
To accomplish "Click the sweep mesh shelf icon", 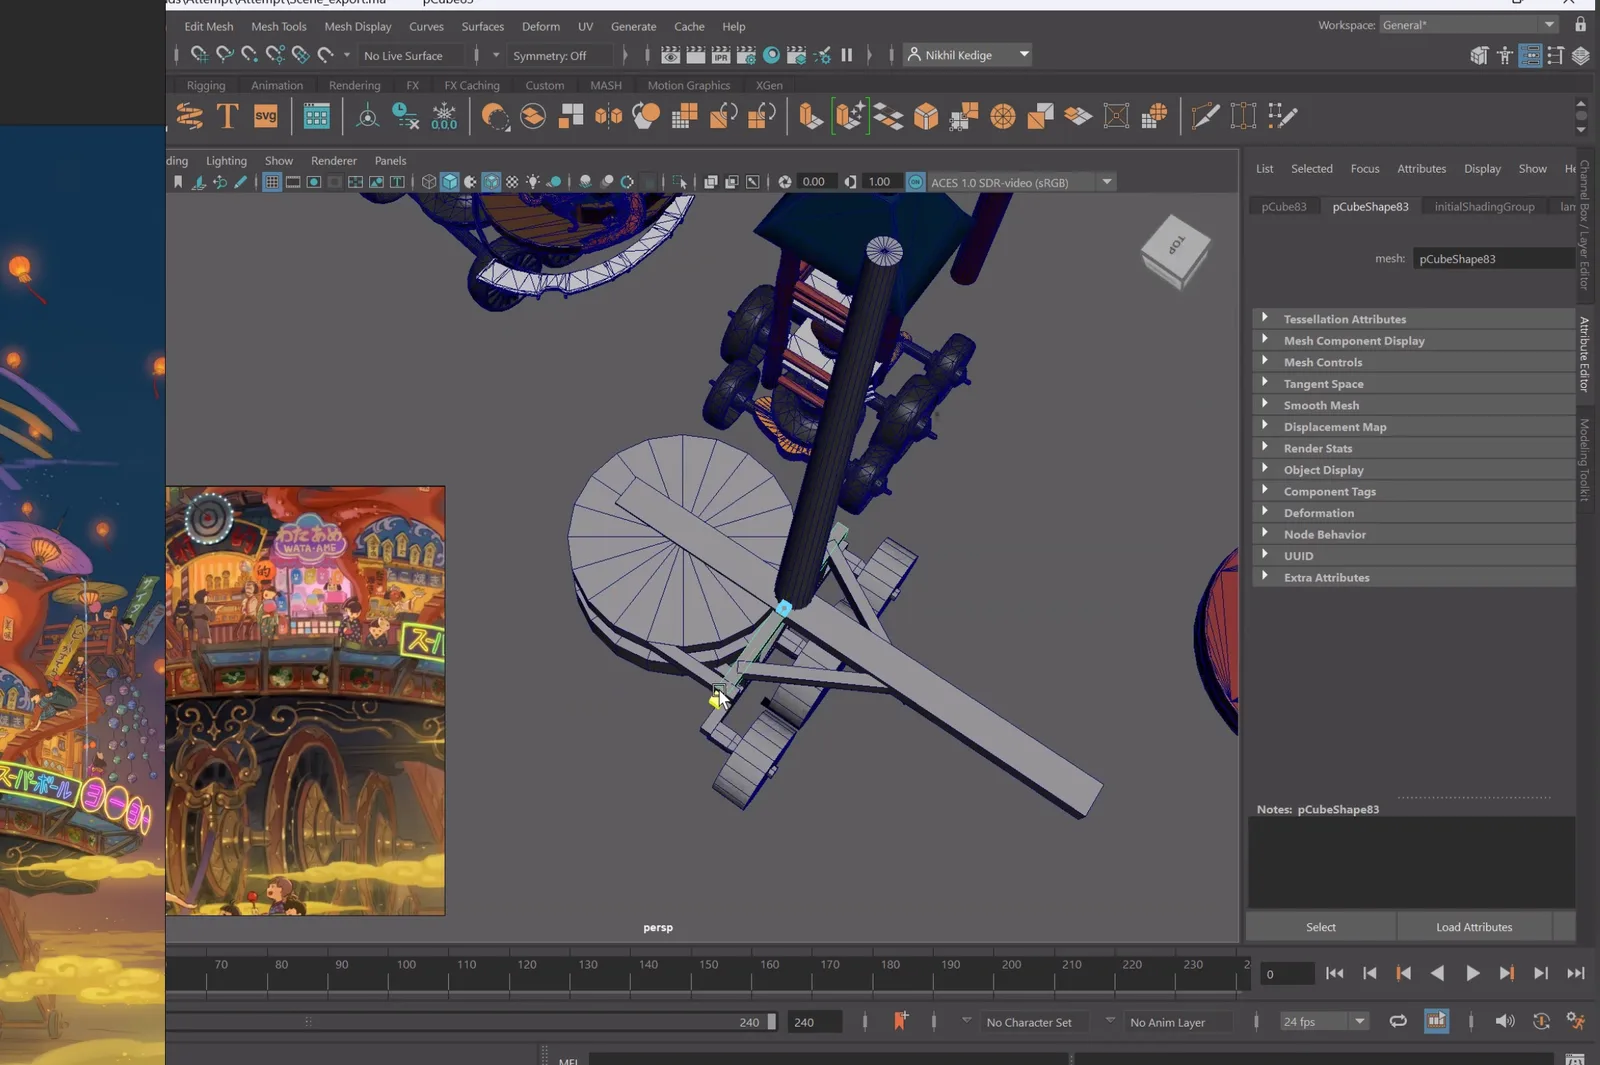I will tap(189, 116).
